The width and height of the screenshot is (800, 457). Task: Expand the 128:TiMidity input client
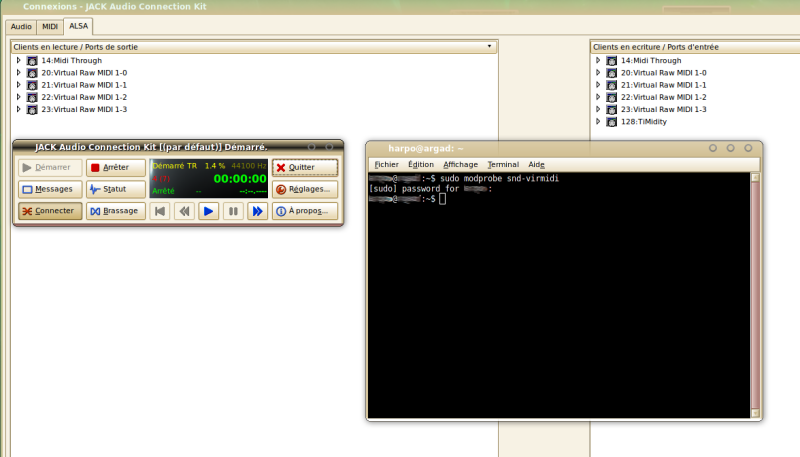[598, 121]
